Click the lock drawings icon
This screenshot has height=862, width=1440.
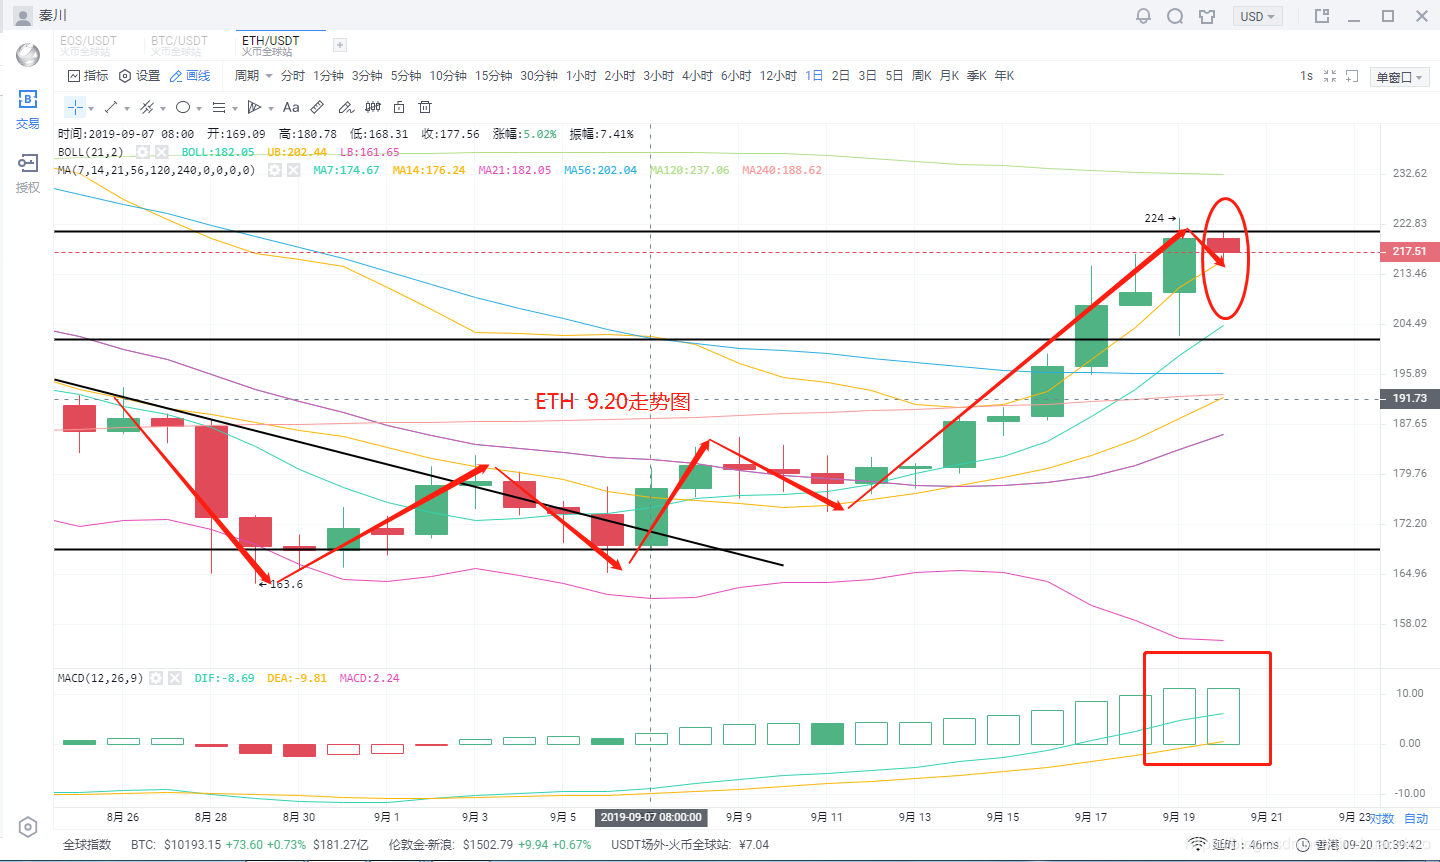click(x=399, y=107)
